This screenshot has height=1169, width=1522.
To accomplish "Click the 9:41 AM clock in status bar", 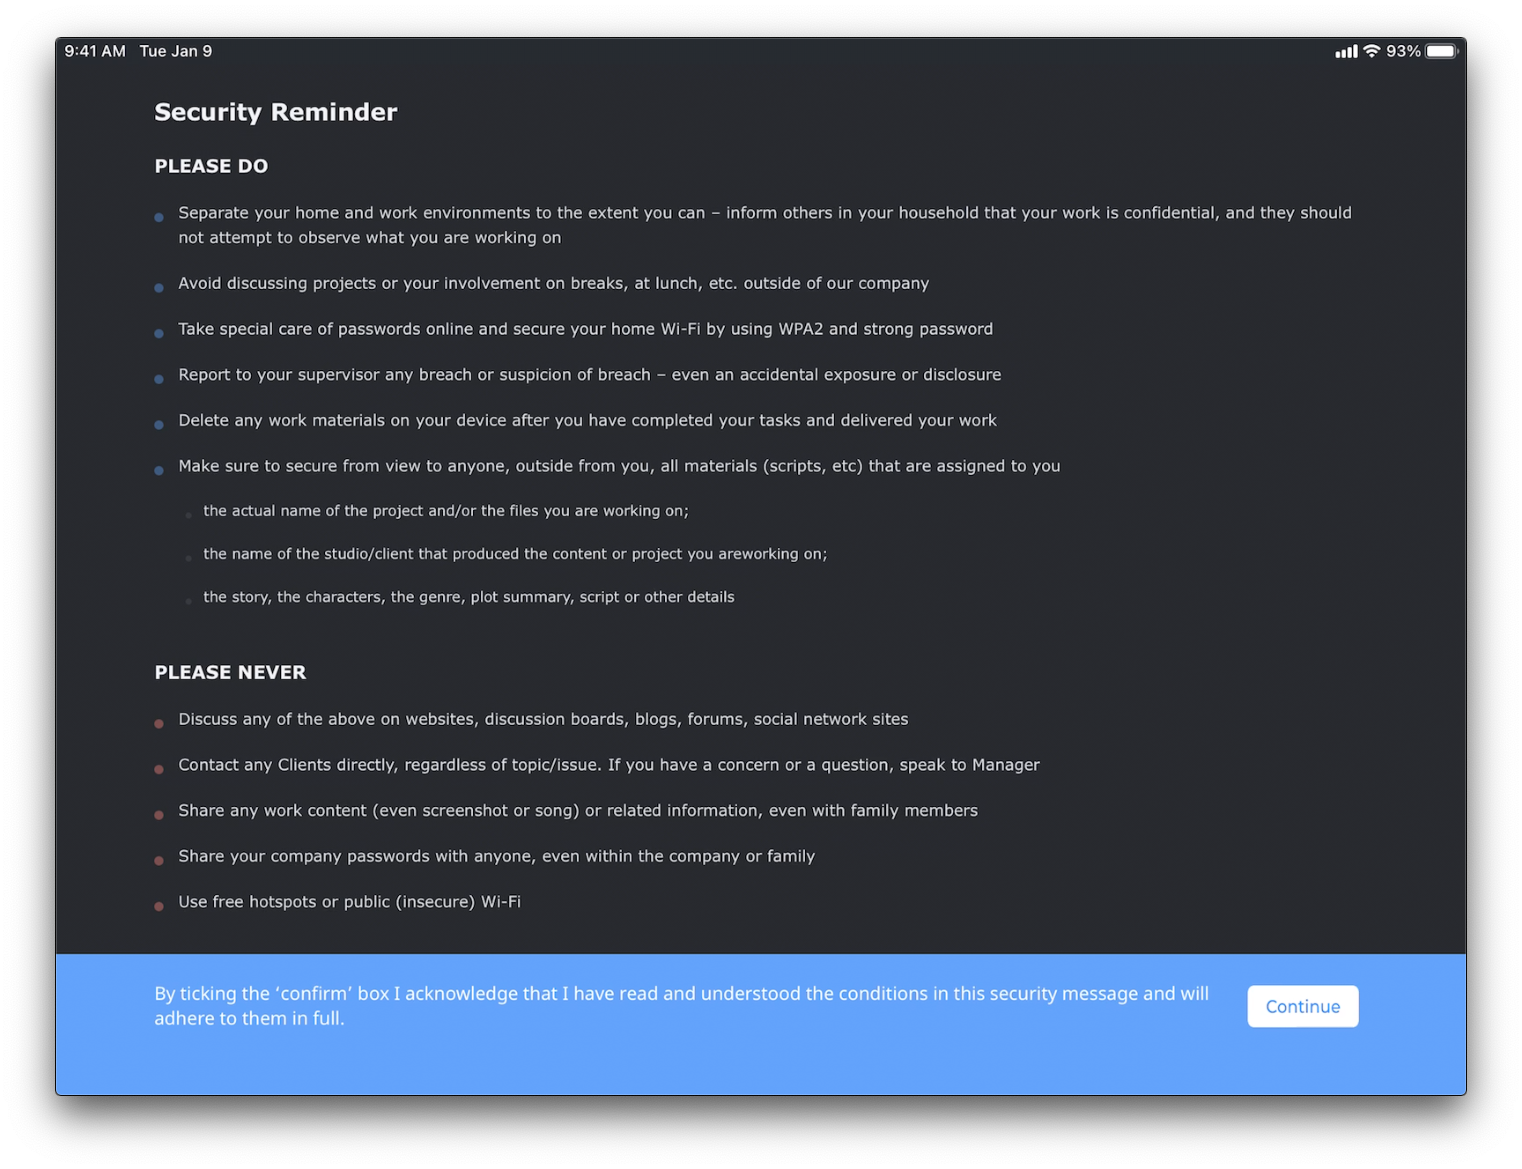I will [x=95, y=51].
